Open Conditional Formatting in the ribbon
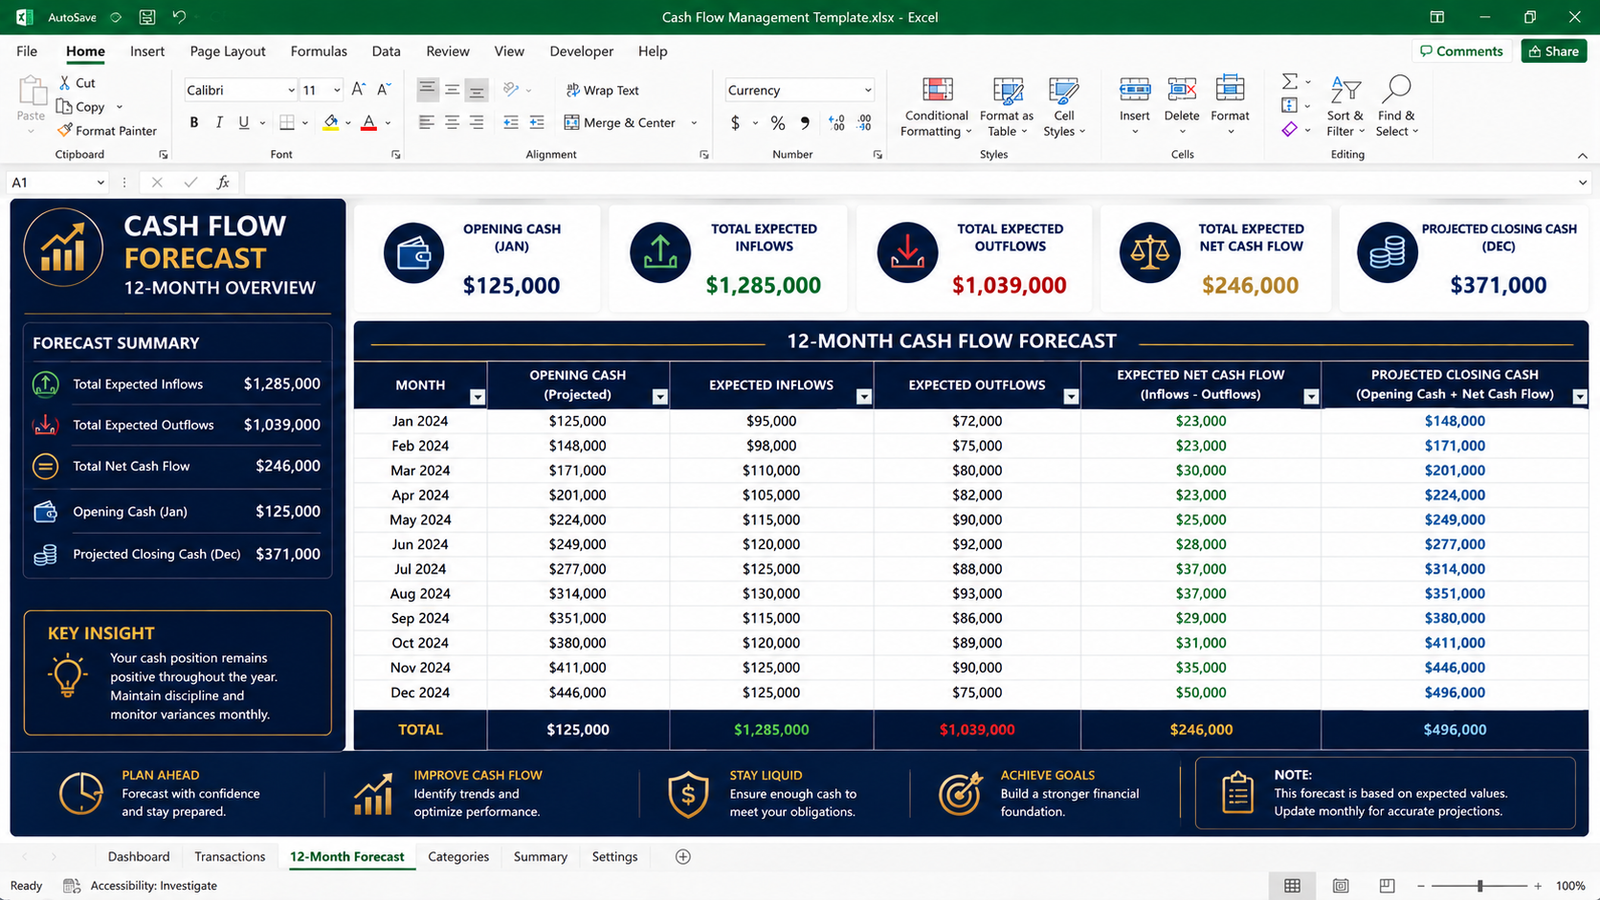The image size is (1600, 900). click(x=937, y=108)
